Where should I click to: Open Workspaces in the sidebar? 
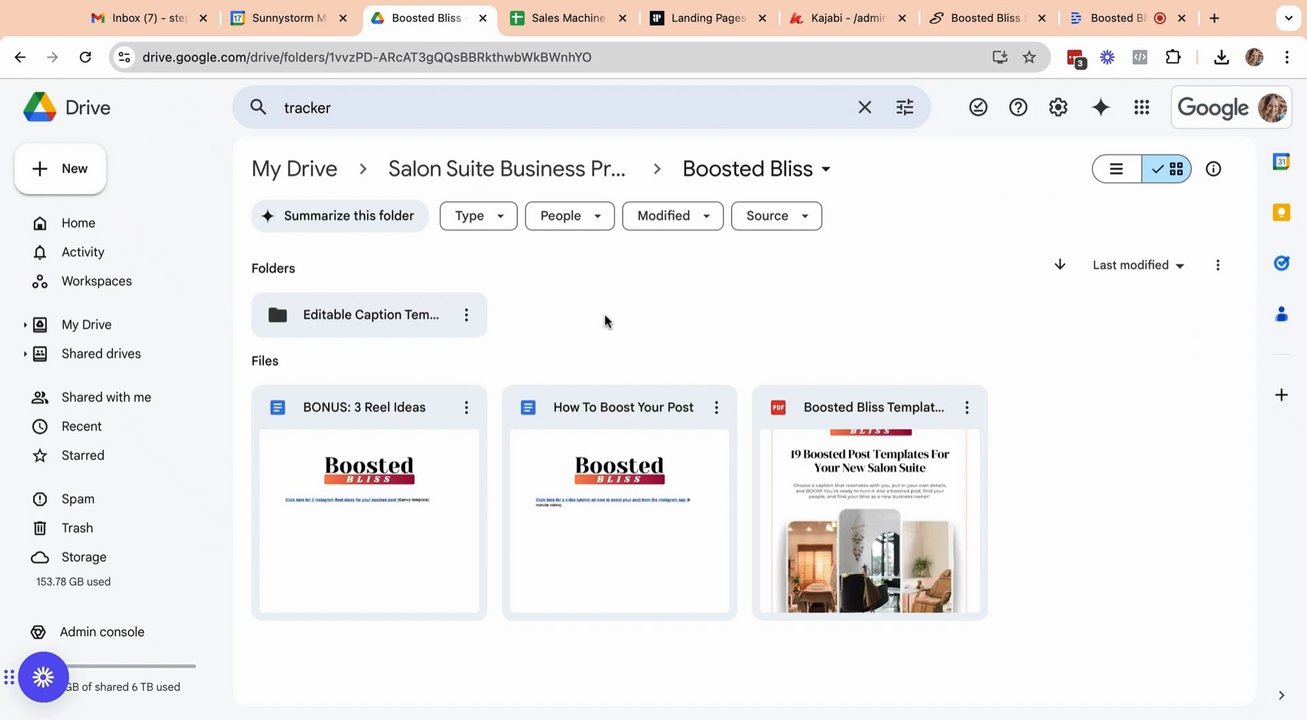click(96, 281)
